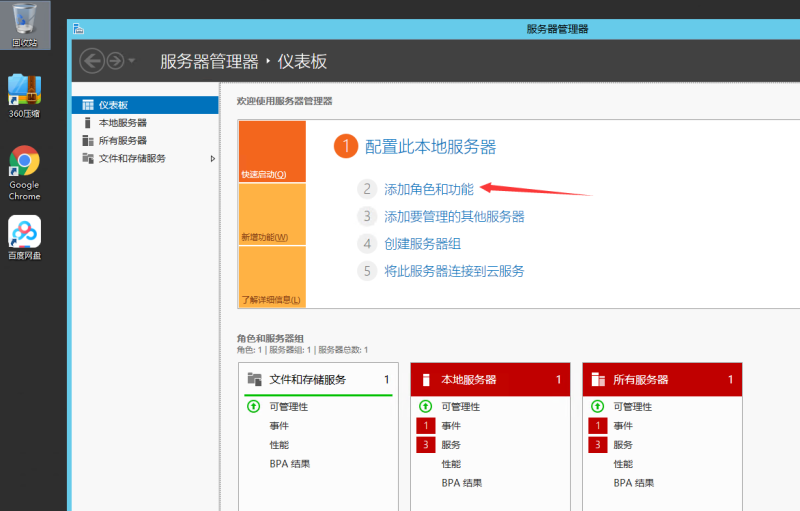Expand the 文件和存储服务 sidebar arrow
The height and width of the screenshot is (511, 800).
click(x=213, y=159)
